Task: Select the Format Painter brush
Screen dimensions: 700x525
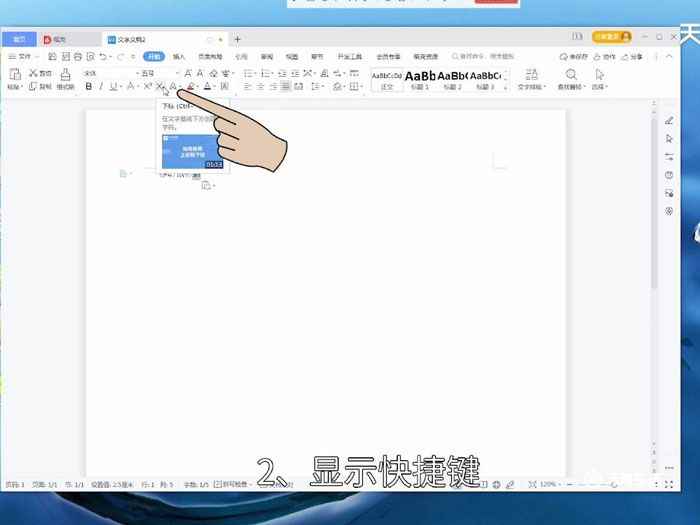Action: coord(65,74)
